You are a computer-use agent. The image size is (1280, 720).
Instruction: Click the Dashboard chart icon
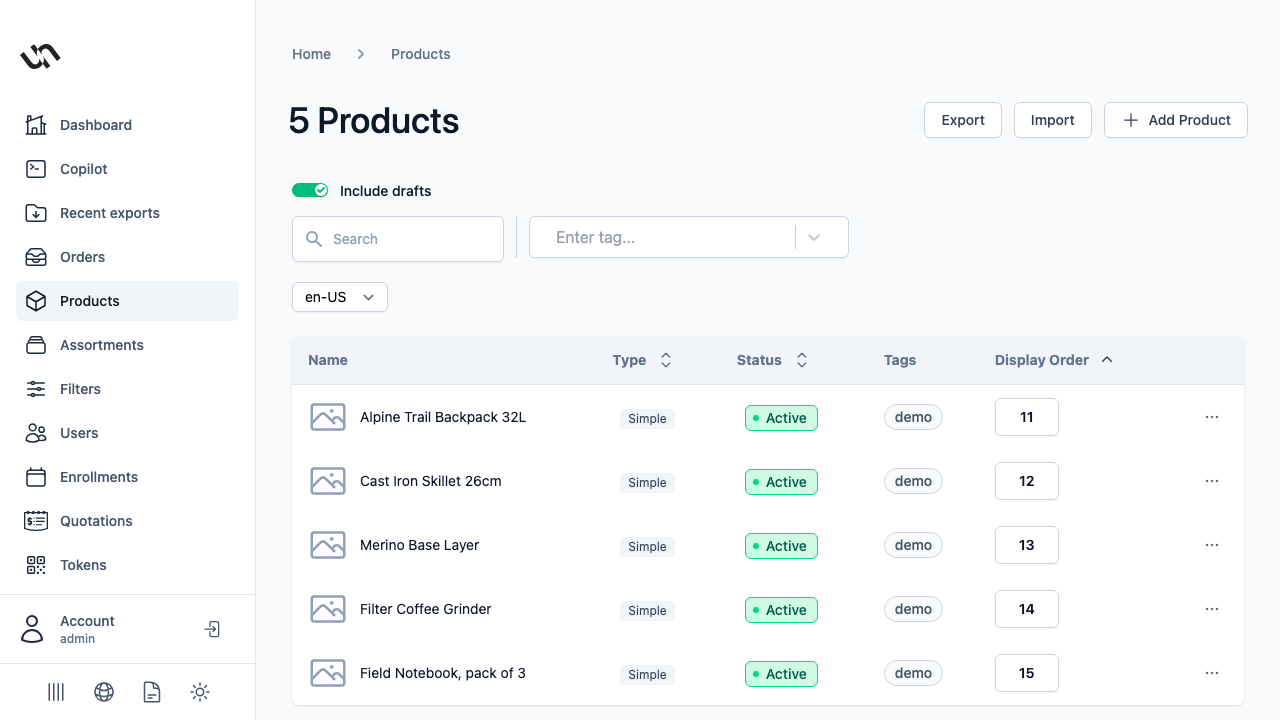click(x=36, y=125)
